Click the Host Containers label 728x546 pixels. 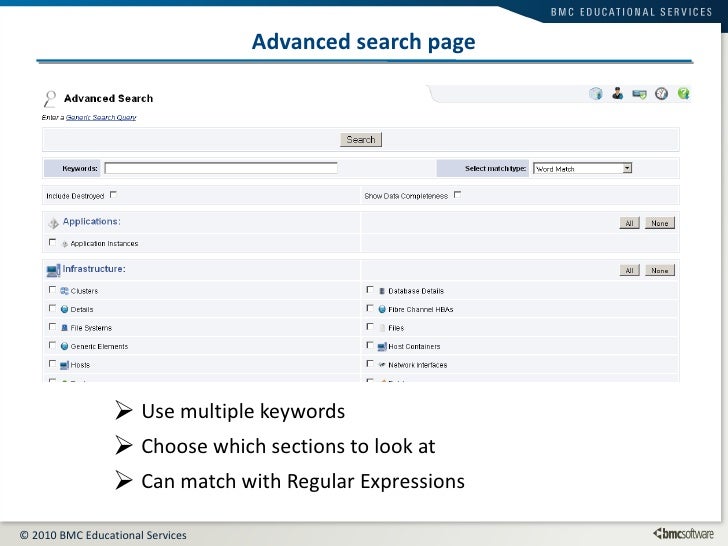coord(414,347)
